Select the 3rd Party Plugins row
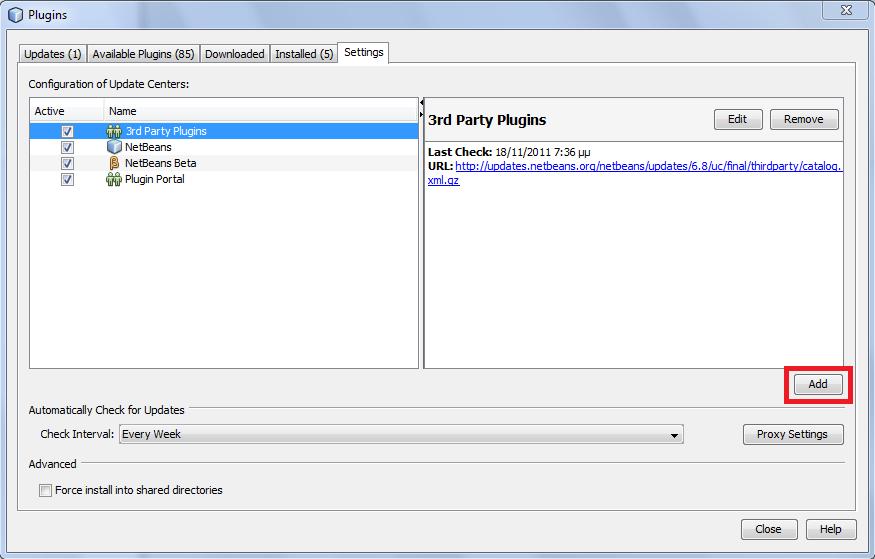The image size is (875, 559). click(224, 131)
